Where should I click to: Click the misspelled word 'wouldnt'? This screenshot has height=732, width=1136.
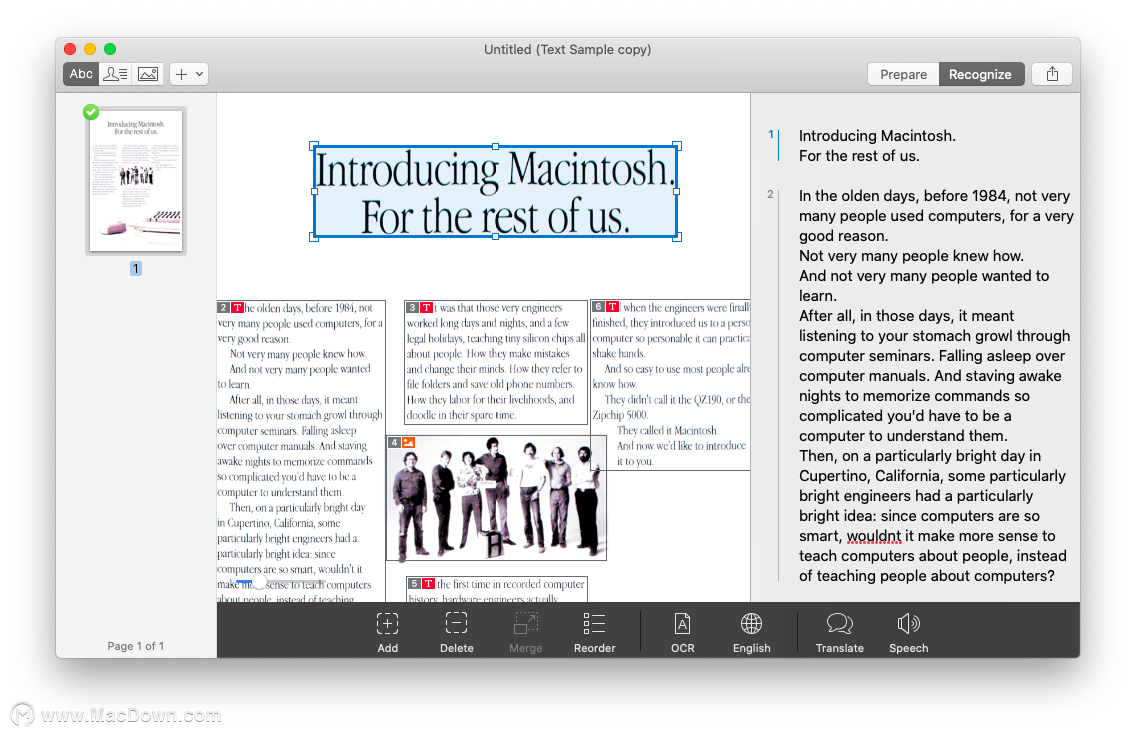tap(874, 536)
